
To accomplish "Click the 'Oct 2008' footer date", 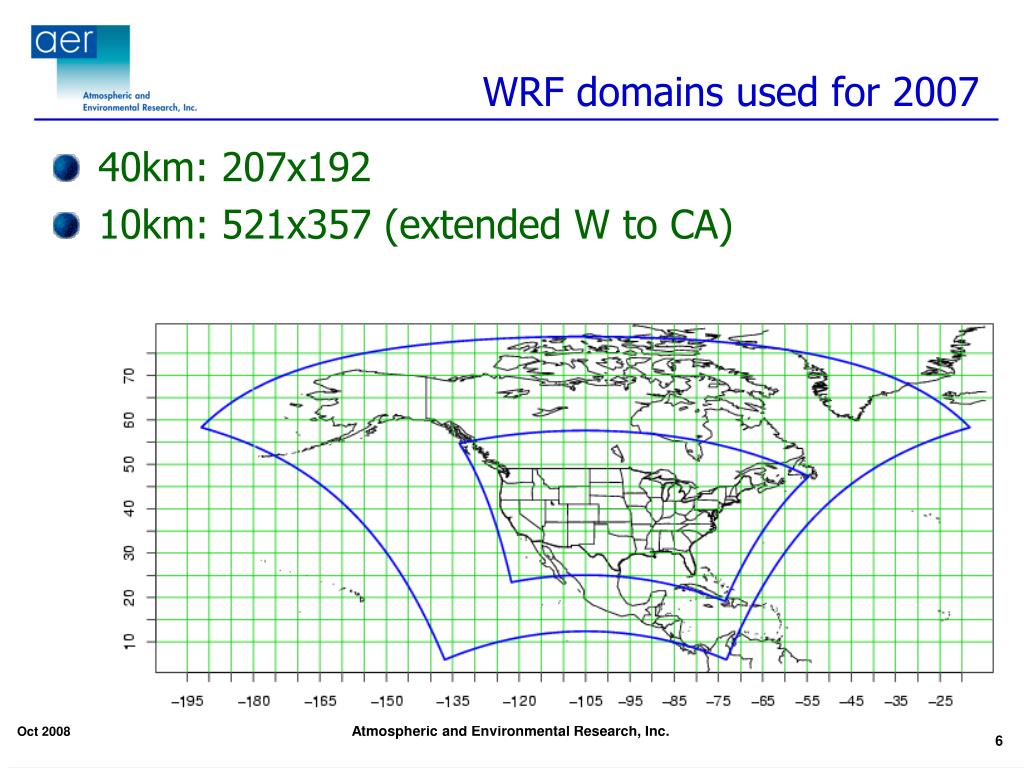I will coord(44,731).
